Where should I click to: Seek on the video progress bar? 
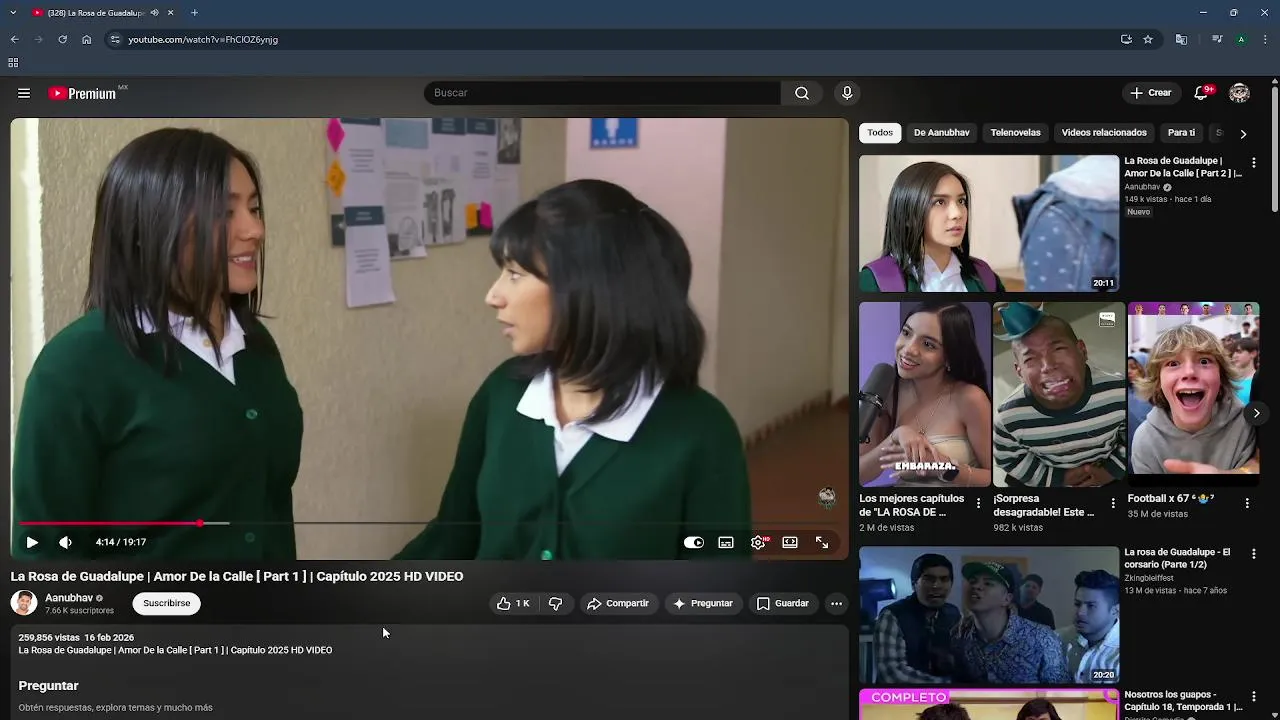tap(429, 523)
